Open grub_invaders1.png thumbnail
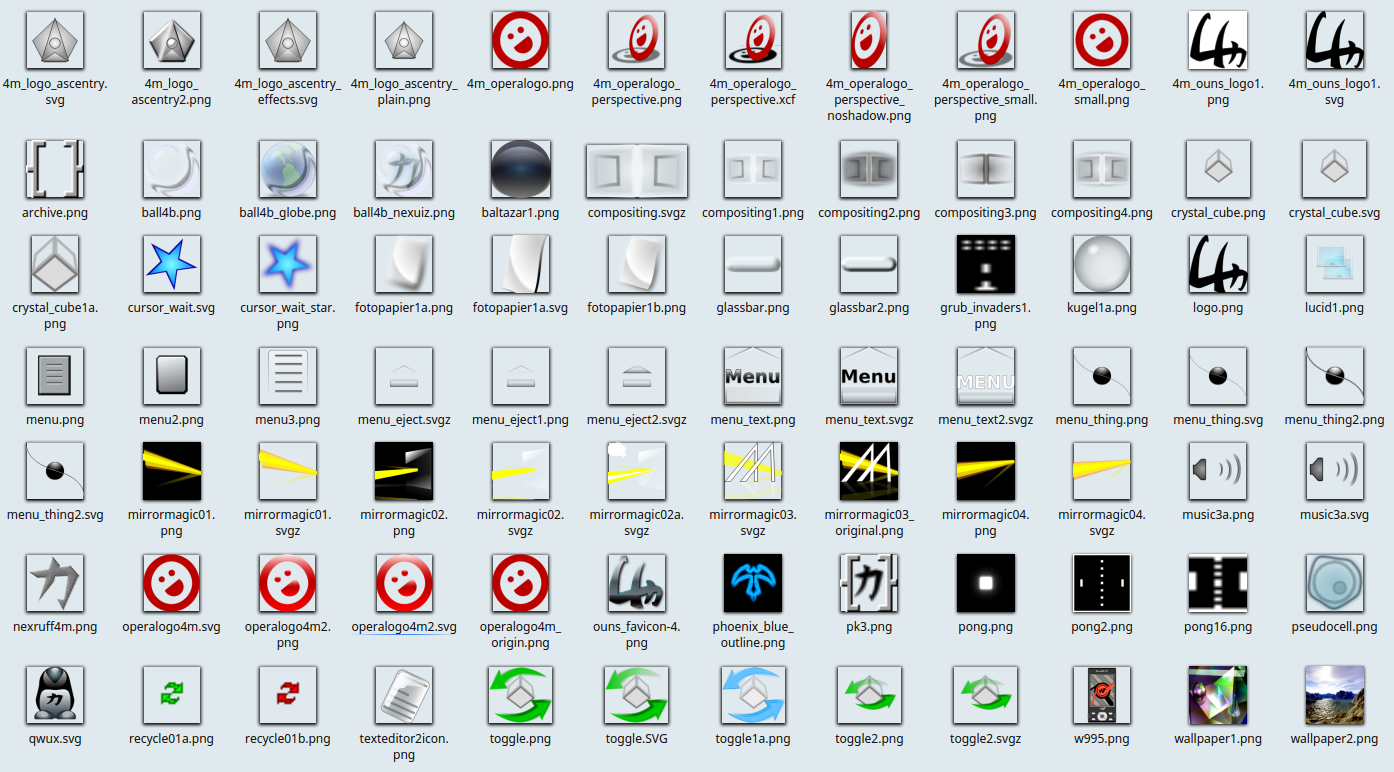This screenshot has width=1394, height=772. 986,264
